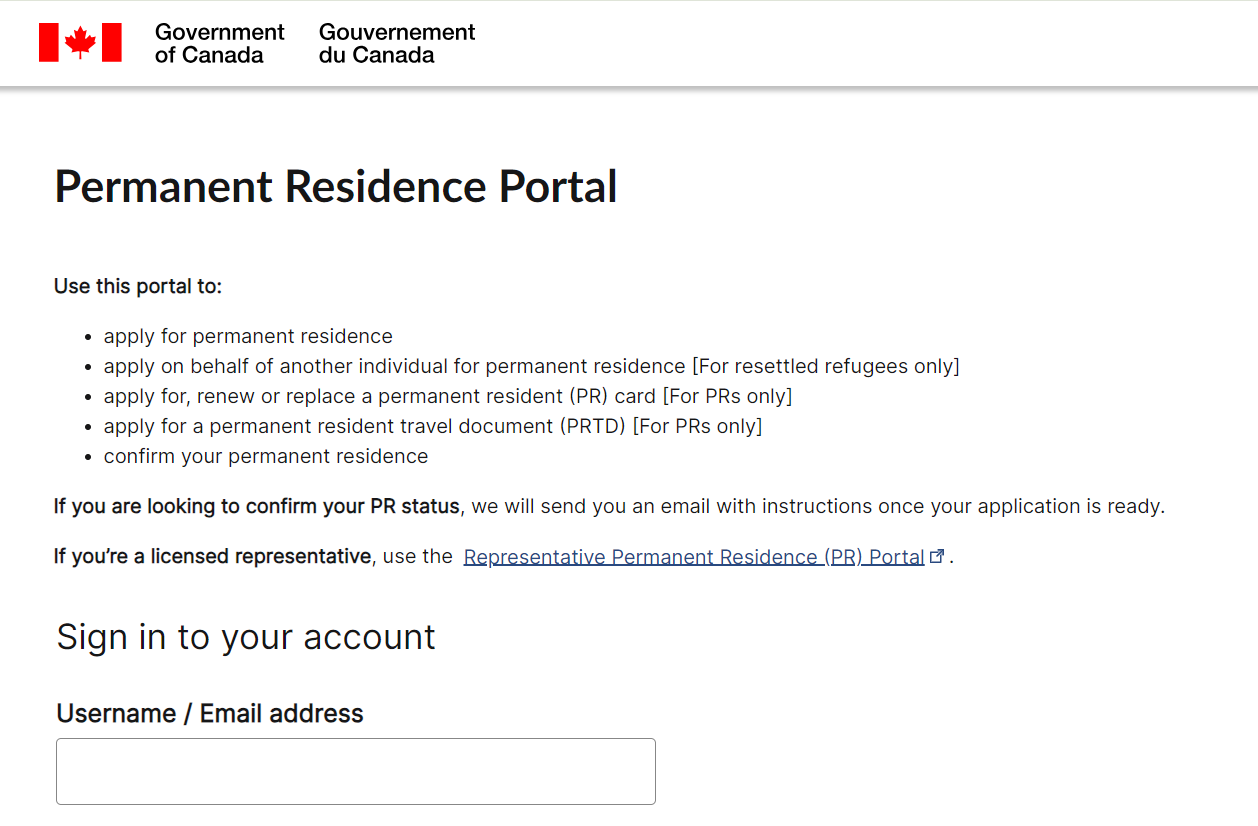Click the red maple leaf symbol

[80, 43]
